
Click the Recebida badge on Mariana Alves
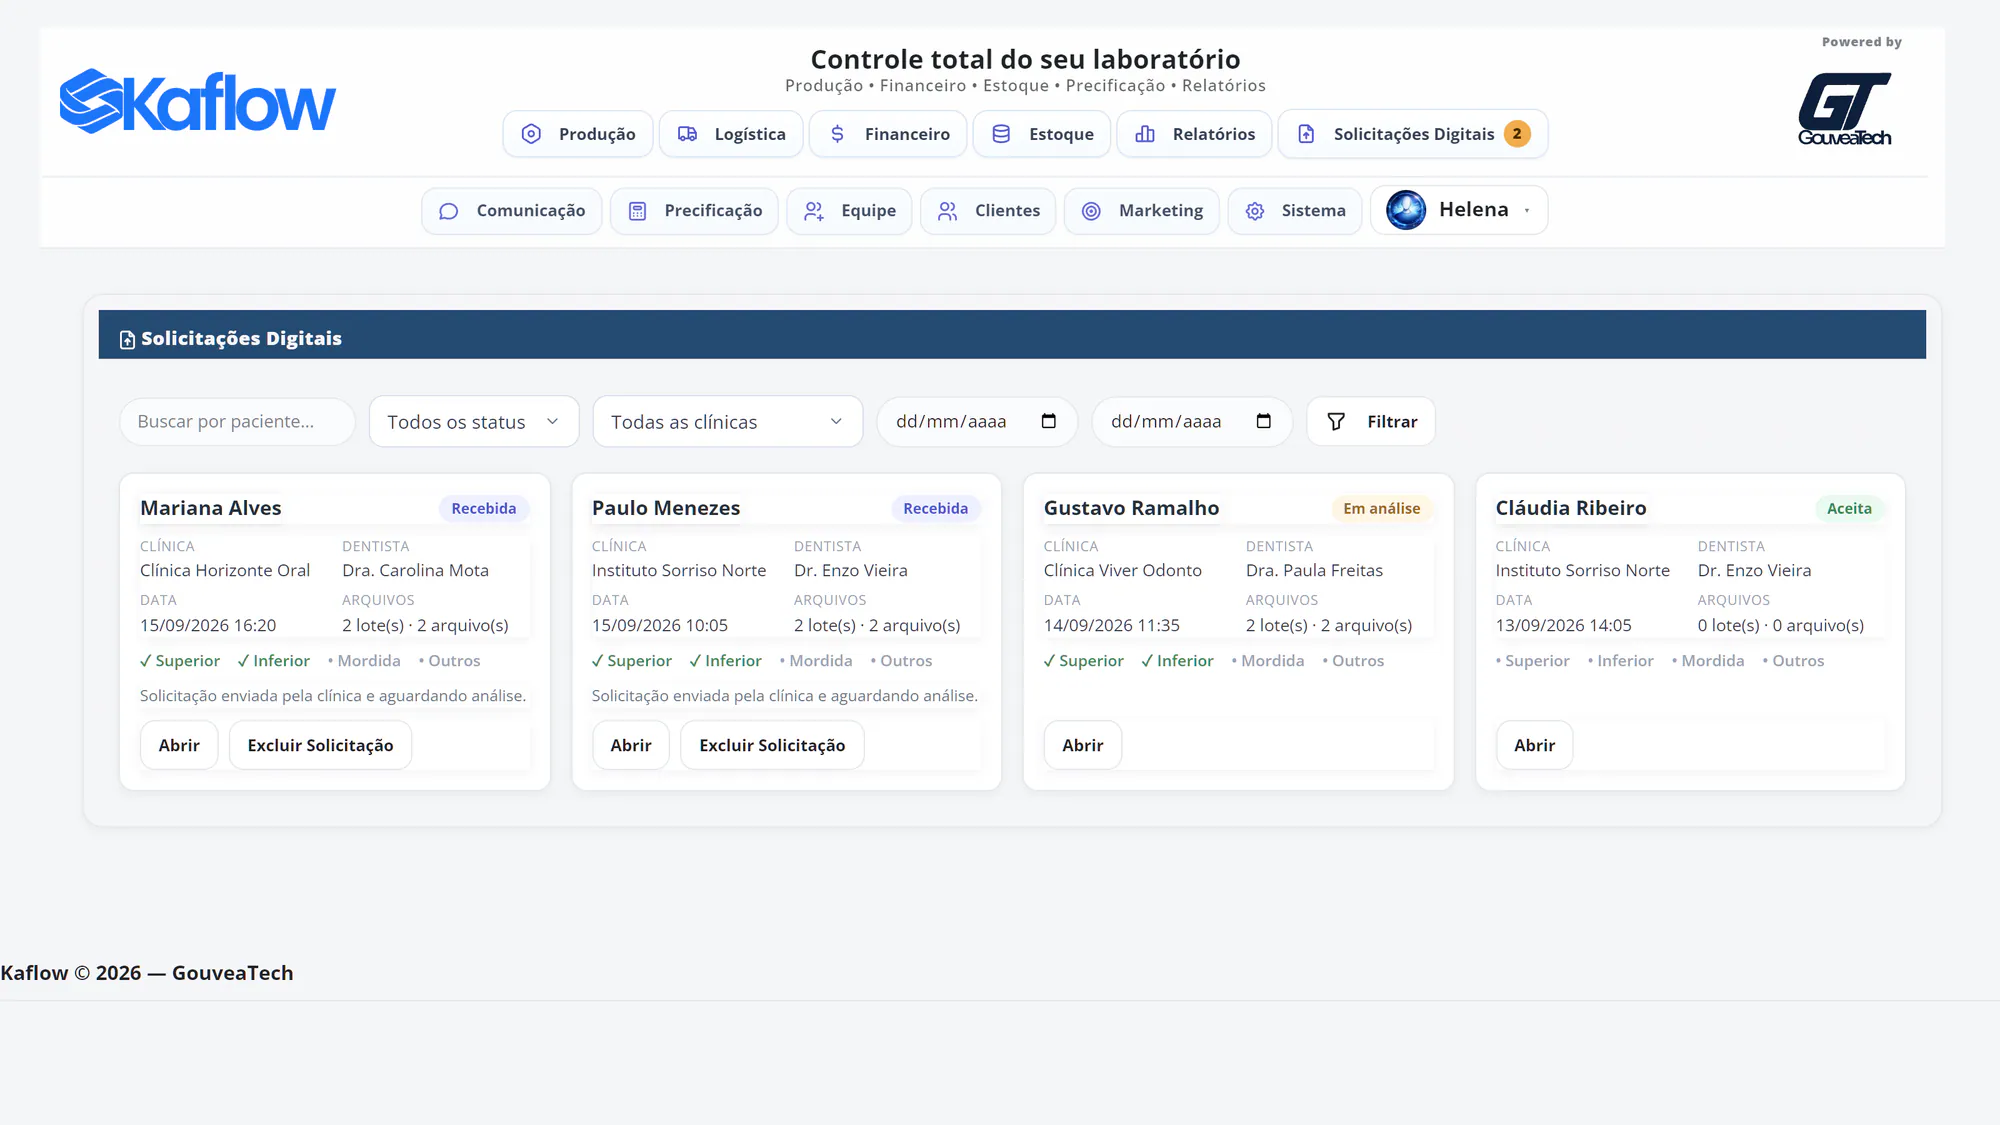pyautogui.click(x=484, y=508)
